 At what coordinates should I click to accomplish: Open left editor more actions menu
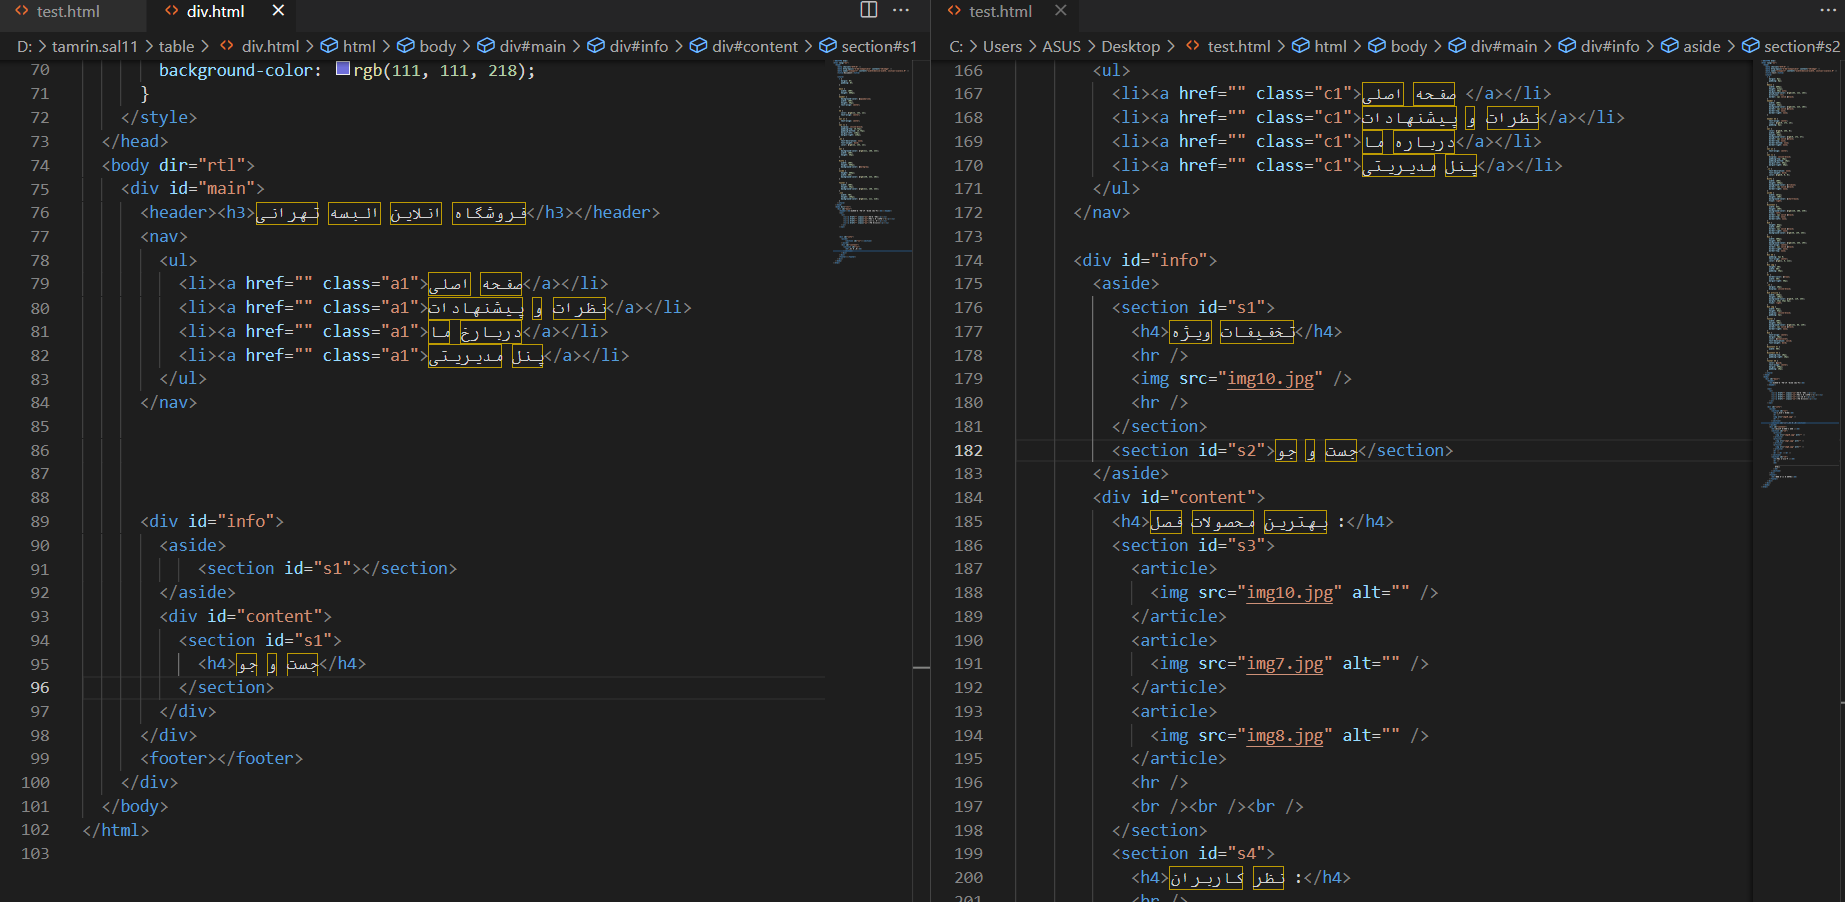tap(901, 10)
